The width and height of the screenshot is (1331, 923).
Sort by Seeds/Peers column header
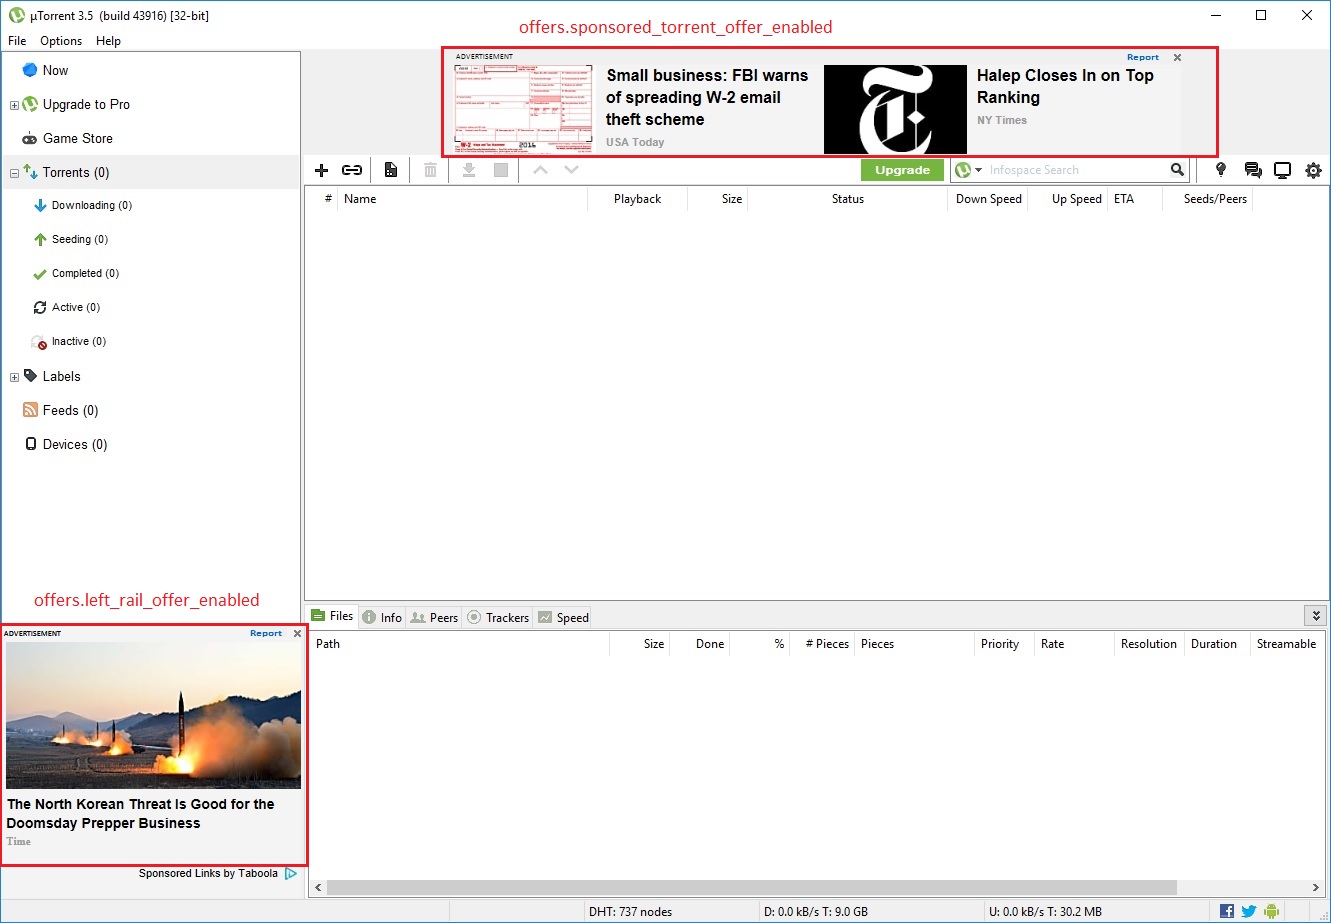click(1214, 199)
